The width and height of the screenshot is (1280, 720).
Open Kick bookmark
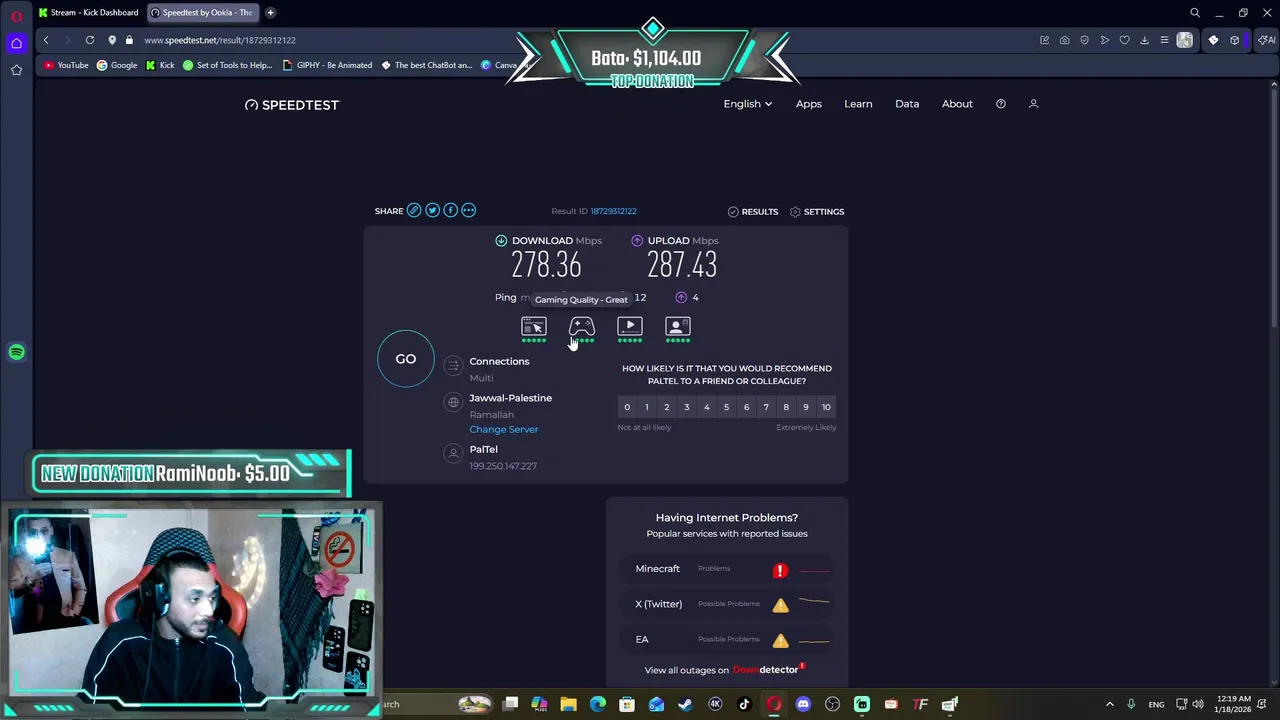coord(160,65)
